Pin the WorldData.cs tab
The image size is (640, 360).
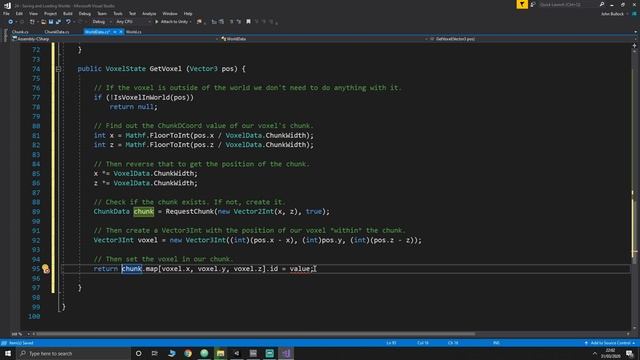point(115,32)
